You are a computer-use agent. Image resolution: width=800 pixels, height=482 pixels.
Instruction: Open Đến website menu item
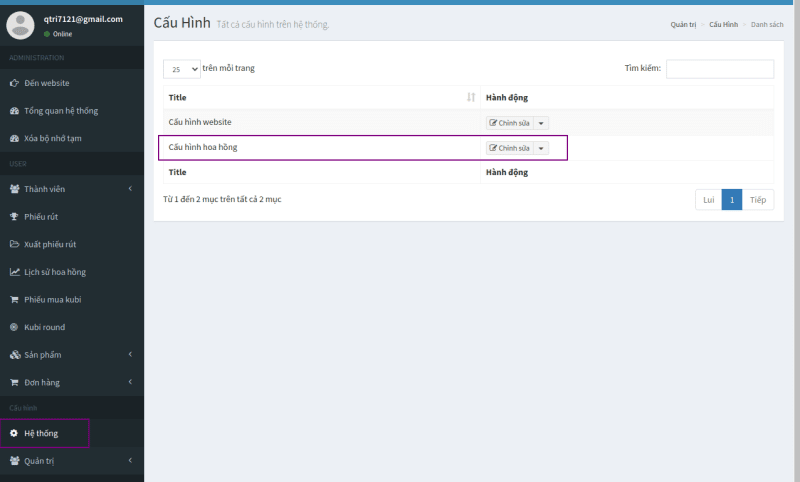pos(72,83)
